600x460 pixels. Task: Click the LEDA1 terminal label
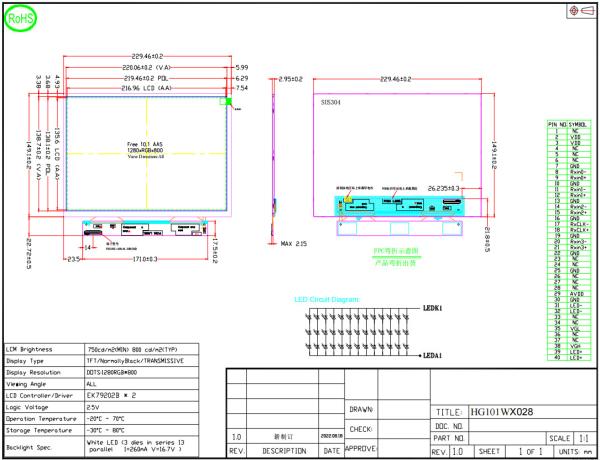point(433,356)
